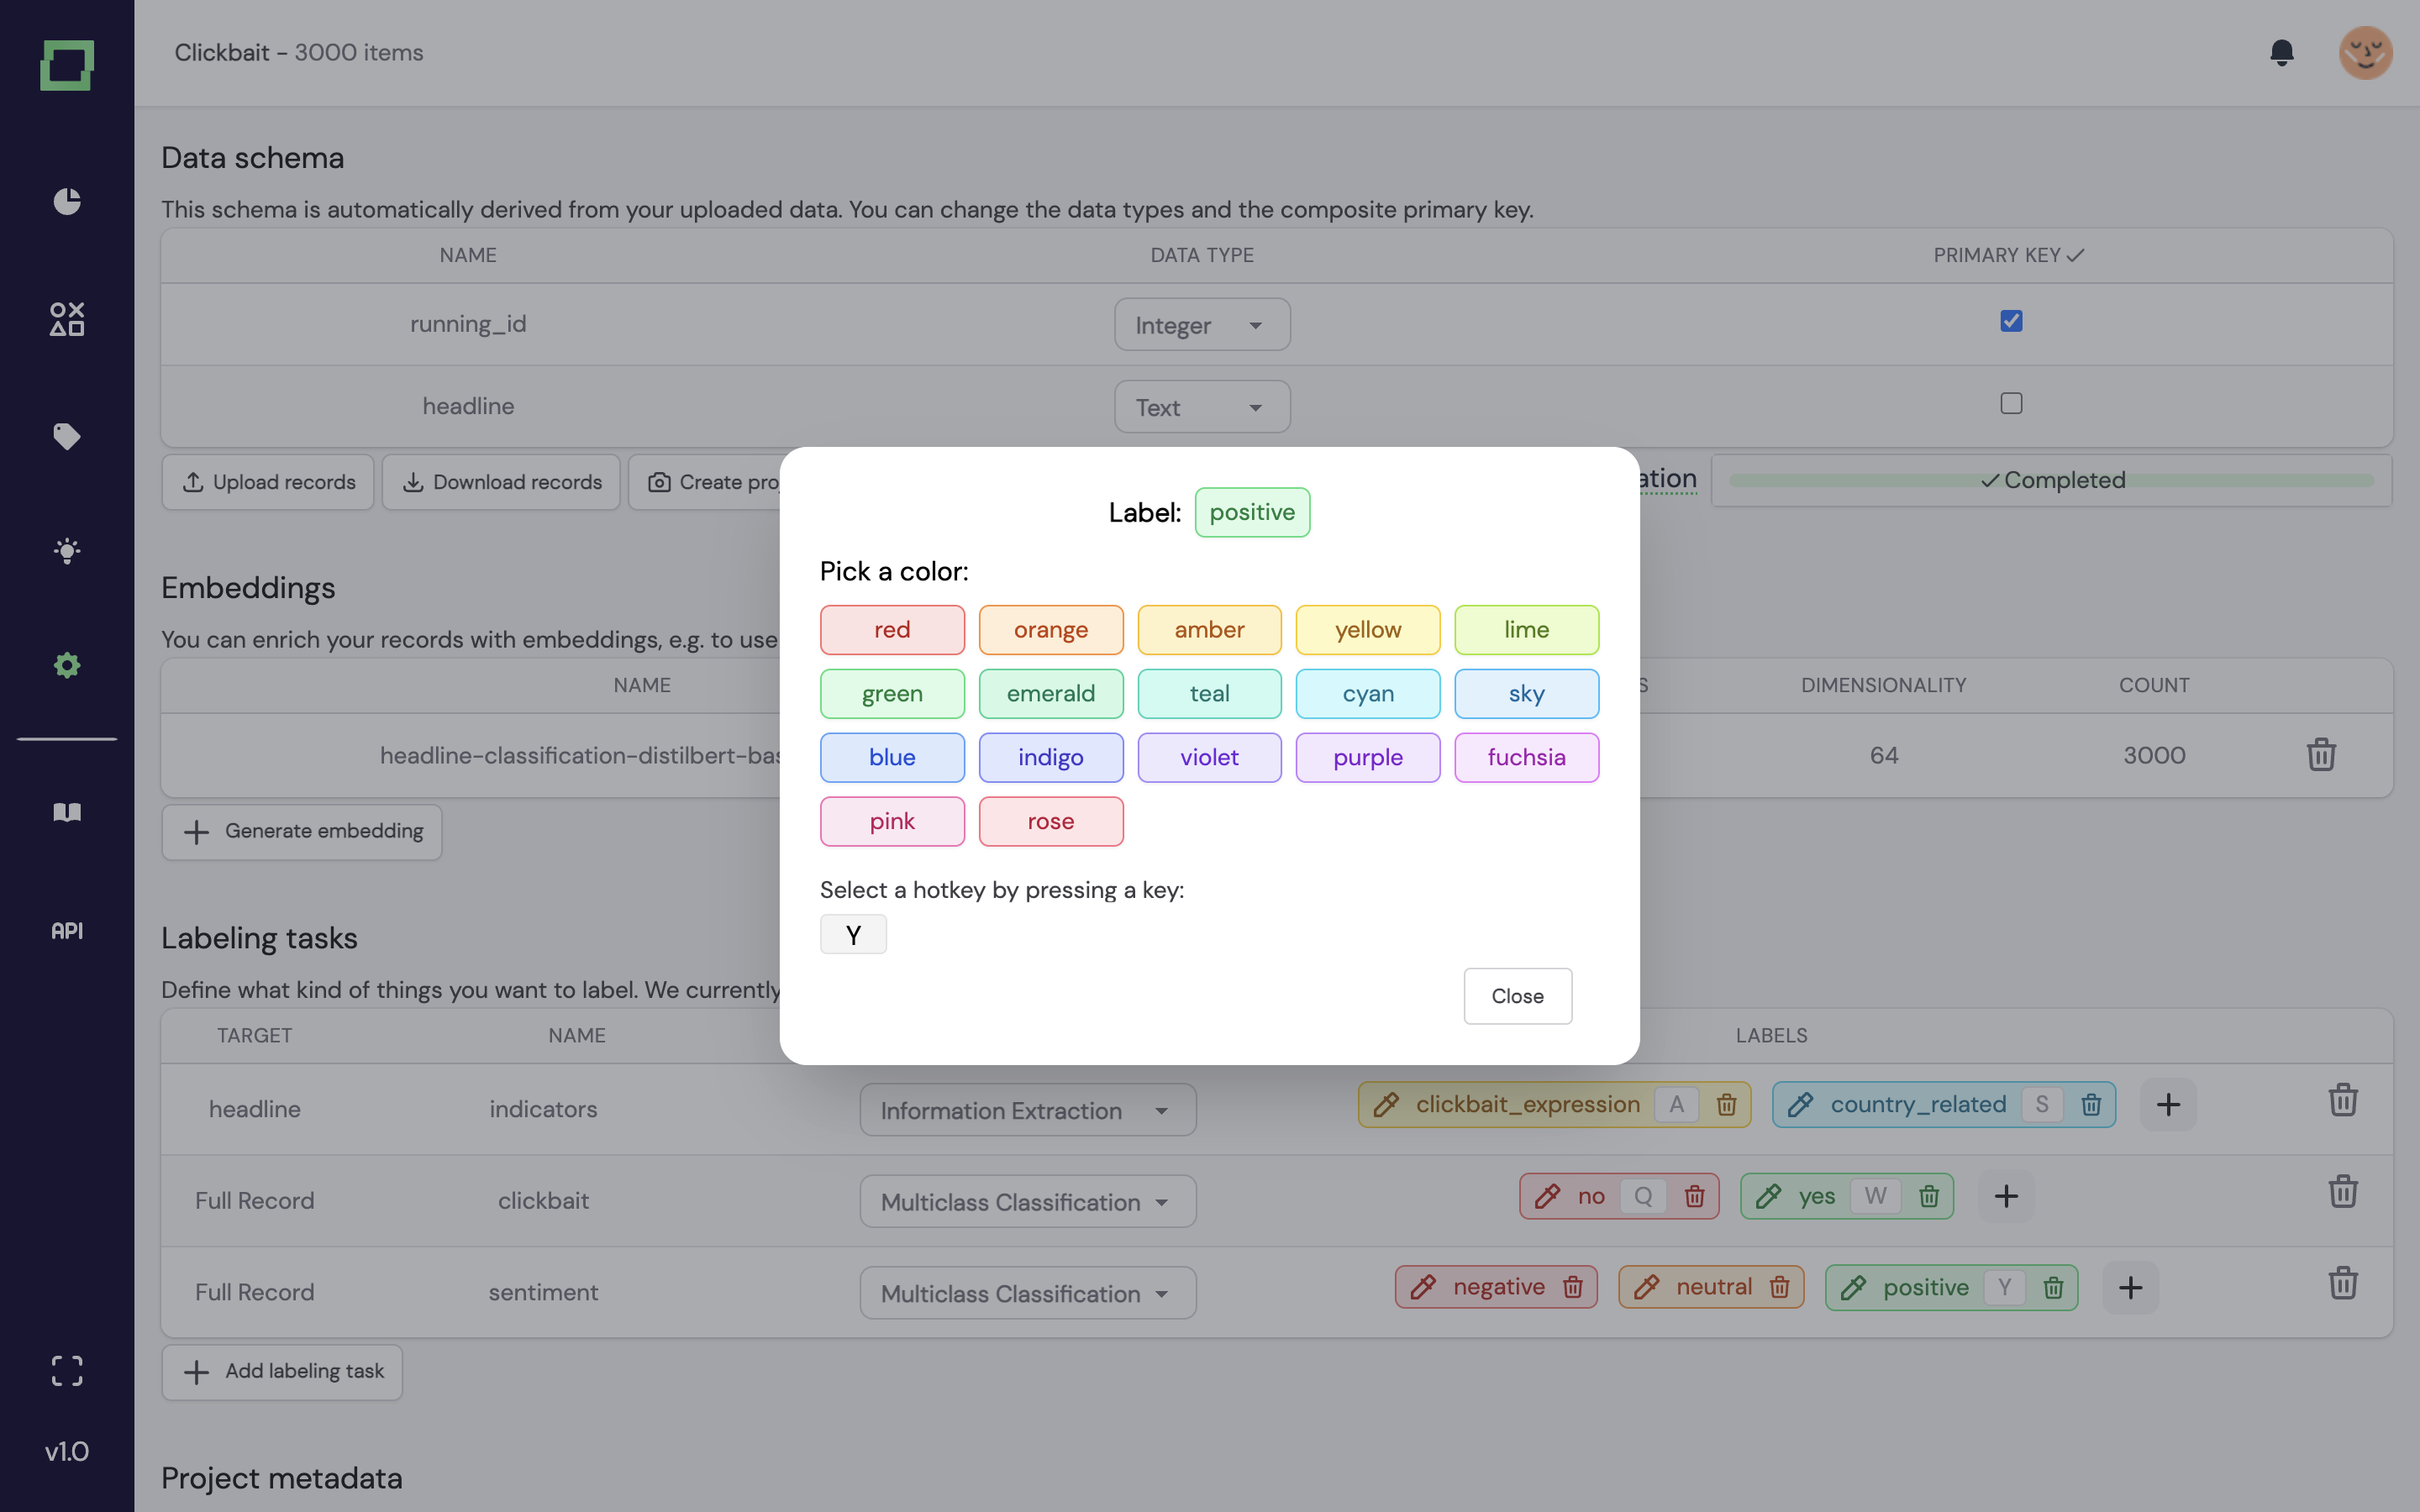Toggle fullscreen icon in sidebar
Viewport: 2420px width, 1512px height.
coord(67,1370)
